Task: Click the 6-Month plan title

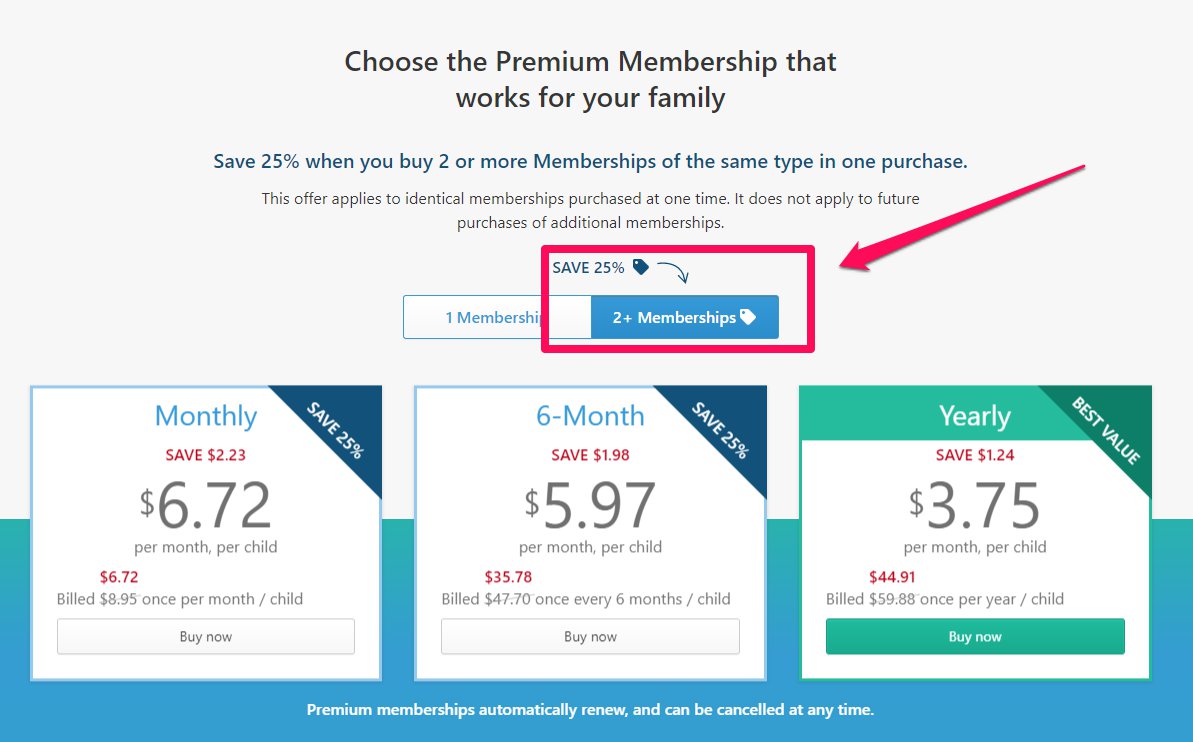Action: click(590, 416)
